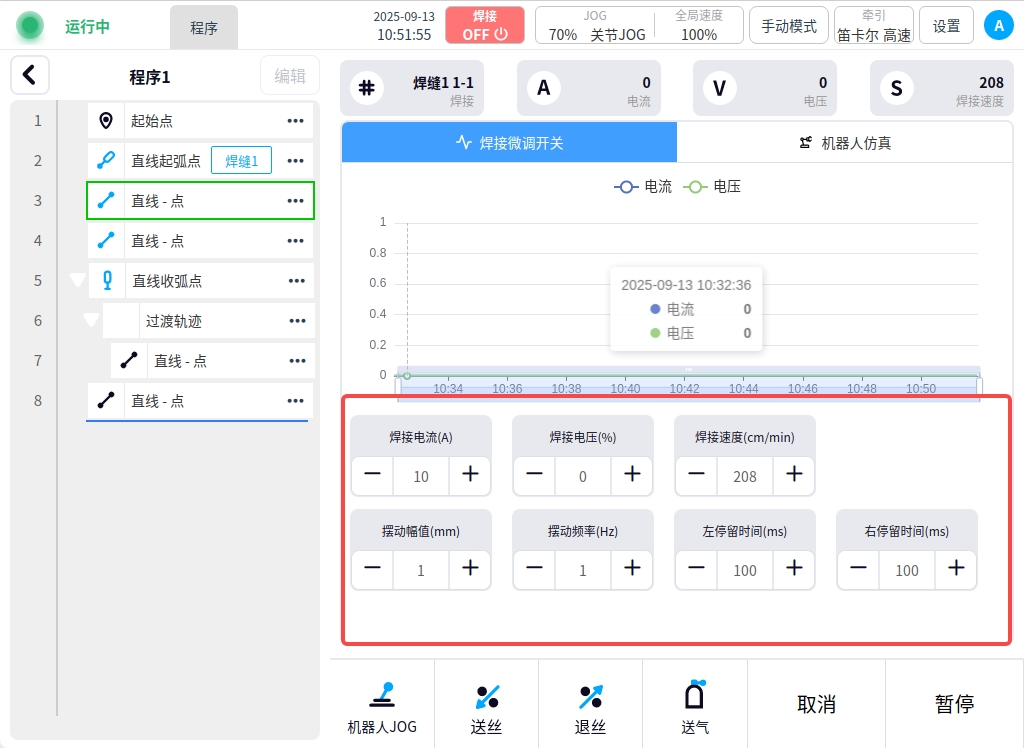Click the 设置 button
The image size is (1024, 748).
pyautogui.click(x=946, y=26)
